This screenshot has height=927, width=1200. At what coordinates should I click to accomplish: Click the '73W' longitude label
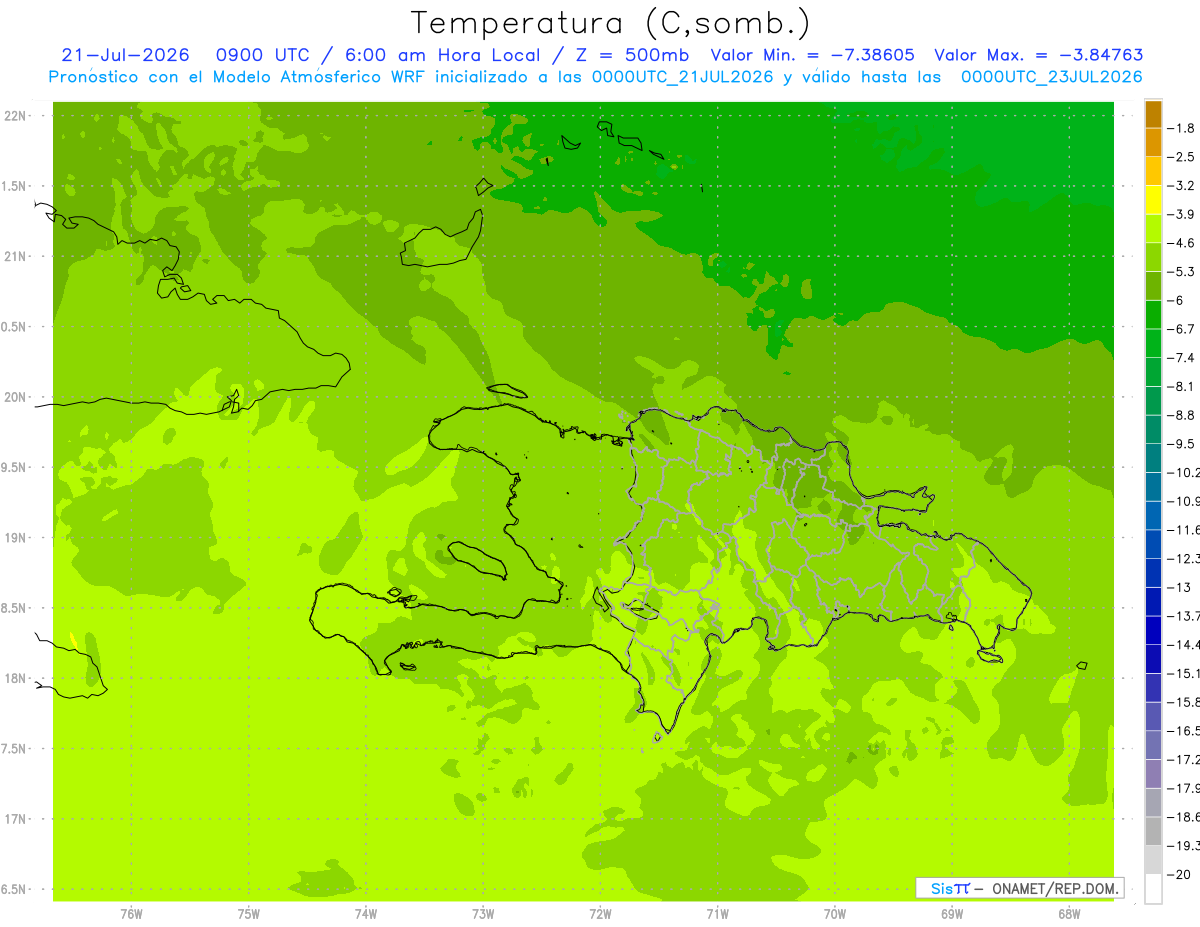tap(483, 913)
